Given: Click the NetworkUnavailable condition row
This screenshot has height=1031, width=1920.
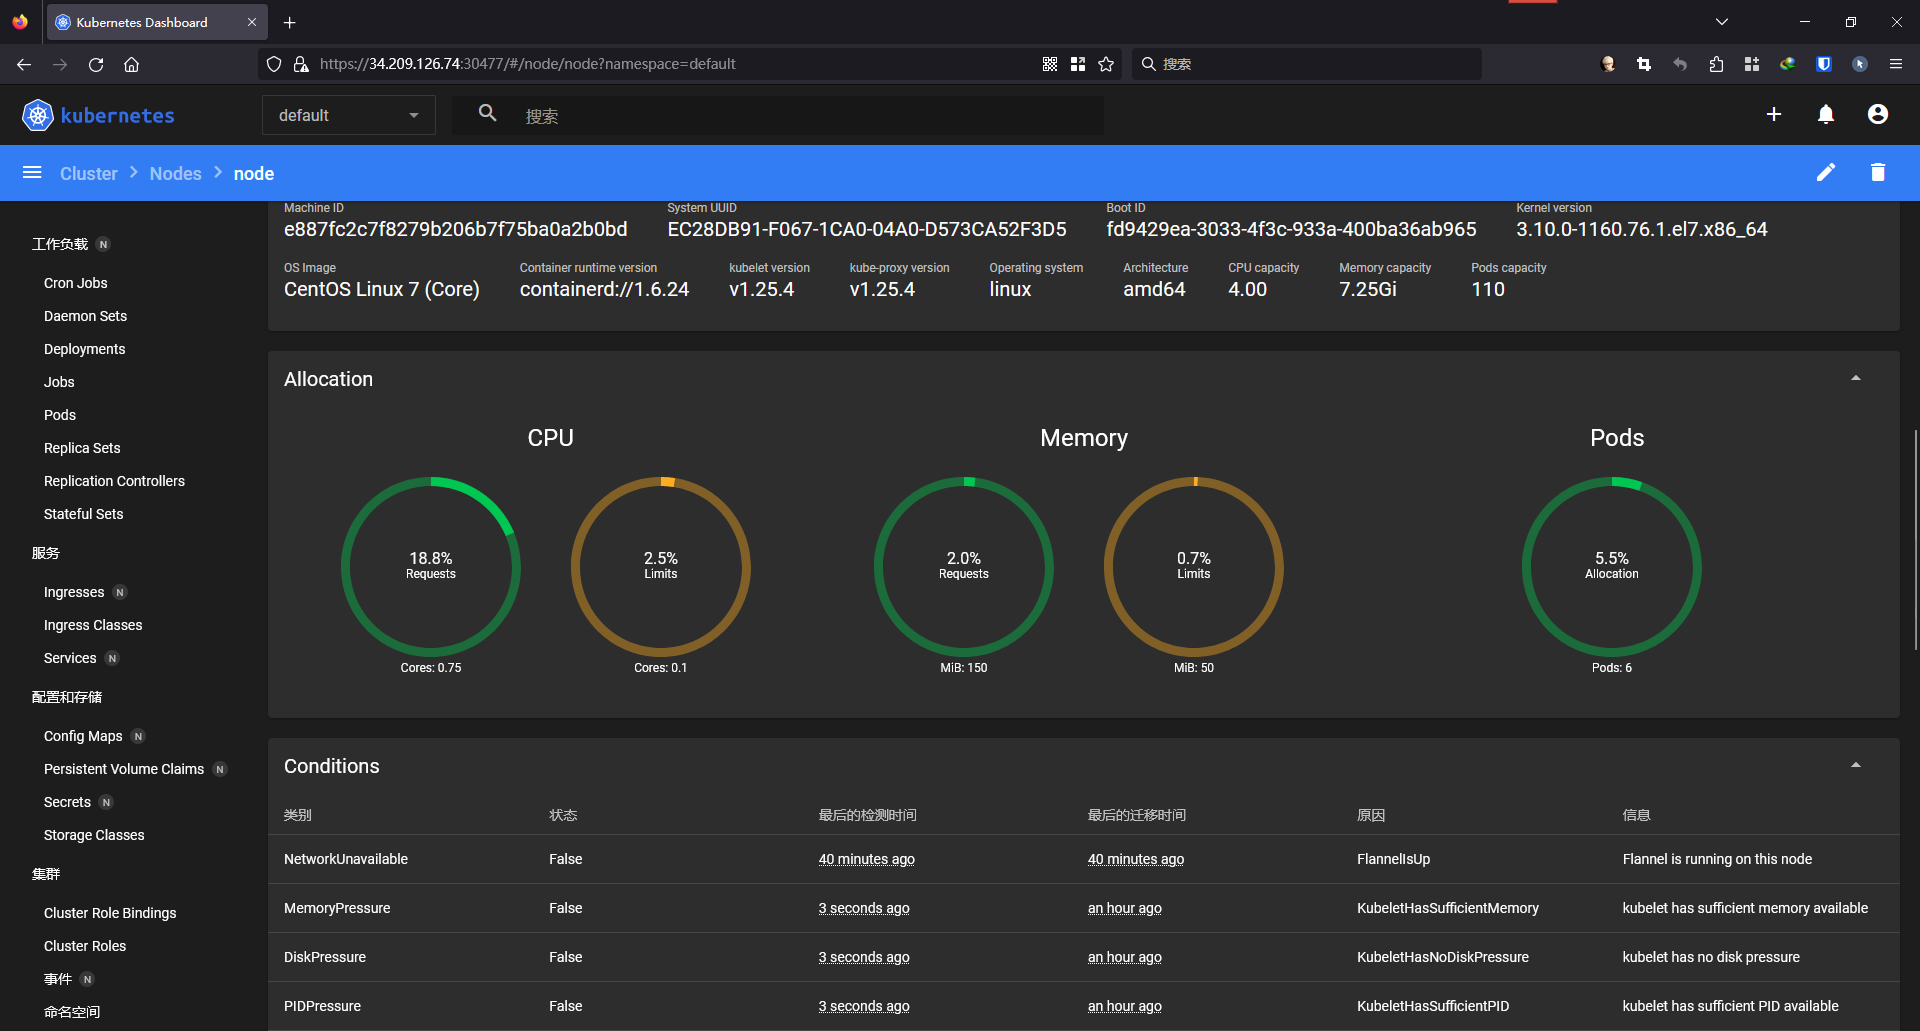Looking at the screenshot, I should 1084,859.
